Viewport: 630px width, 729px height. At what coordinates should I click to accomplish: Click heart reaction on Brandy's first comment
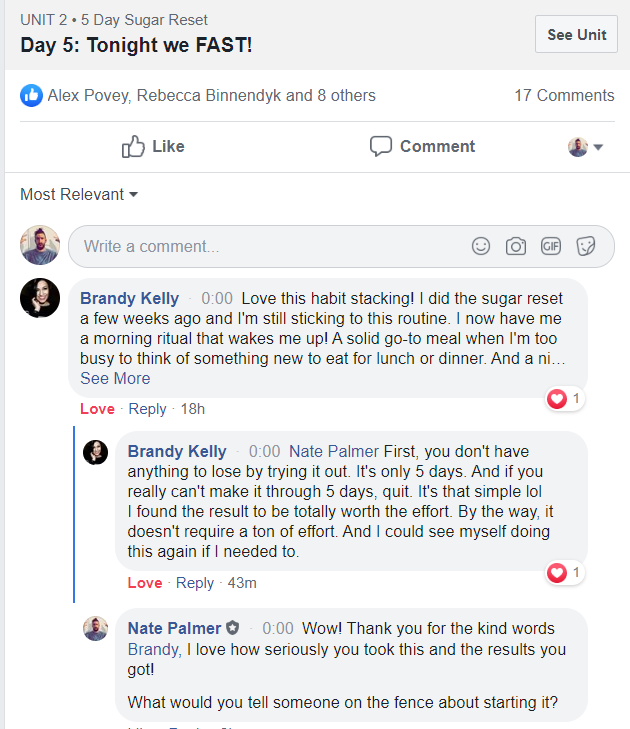click(x=557, y=400)
